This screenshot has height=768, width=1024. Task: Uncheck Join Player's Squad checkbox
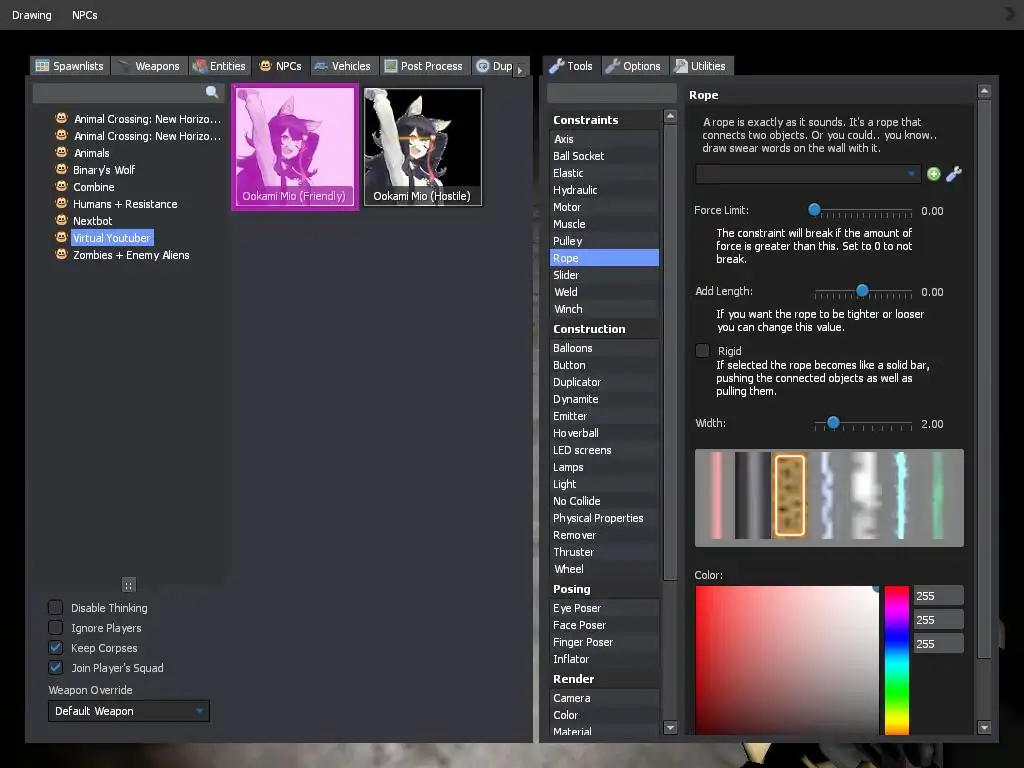(56, 667)
